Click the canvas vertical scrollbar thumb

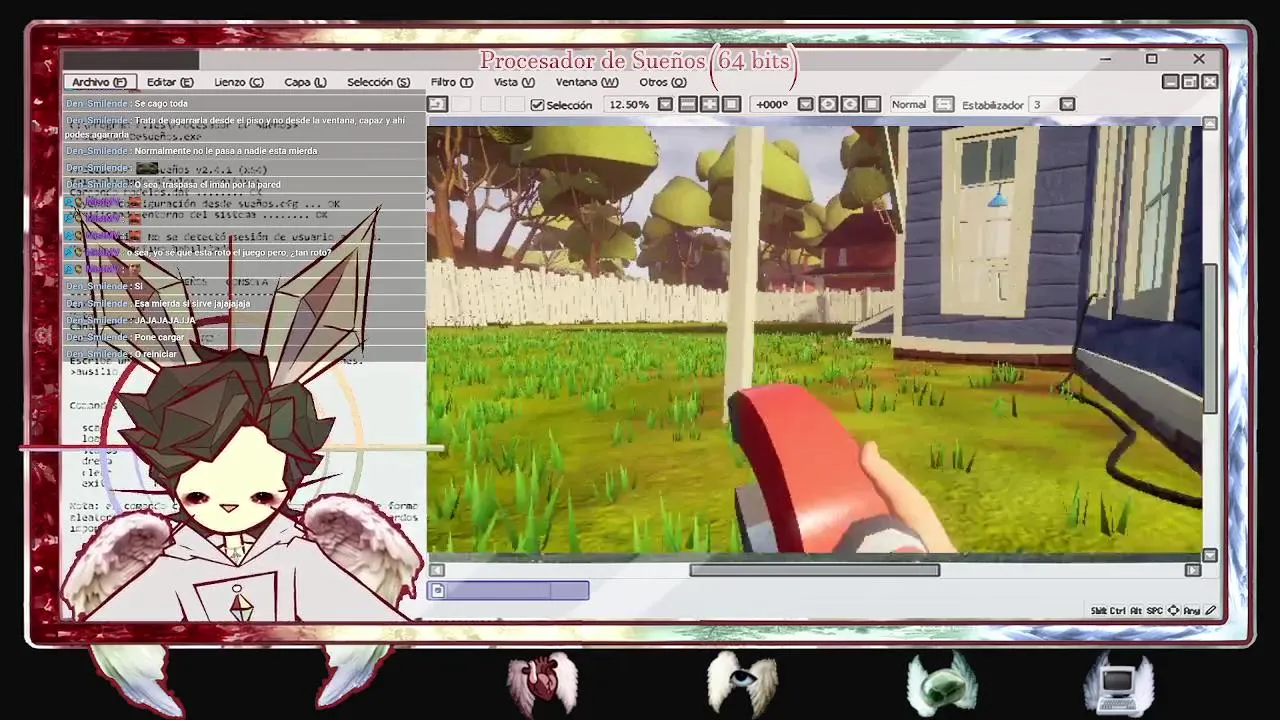1210,338
